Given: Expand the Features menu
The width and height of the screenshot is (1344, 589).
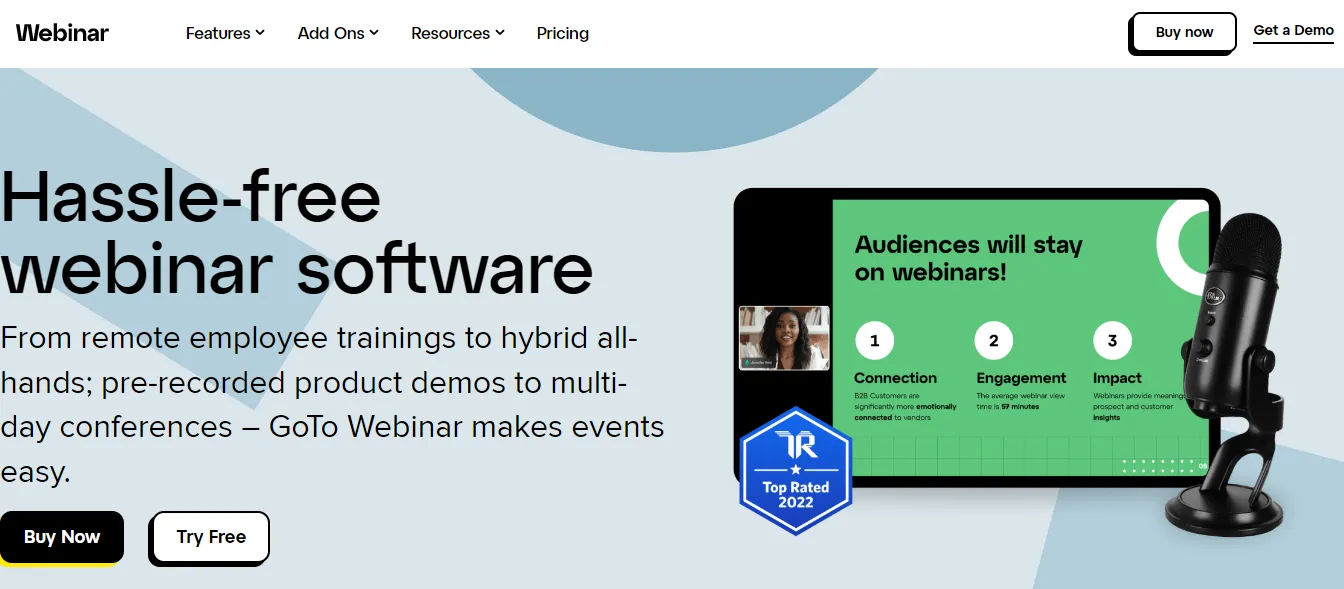Looking at the screenshot, I should [x=225, y=33].
